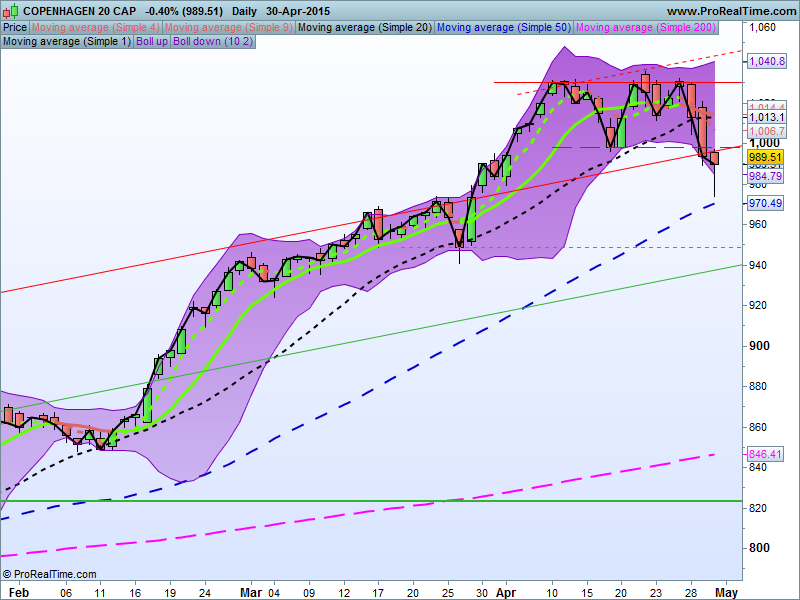Open Boll down (10 2) indicator label

click(x=213, y=41)
